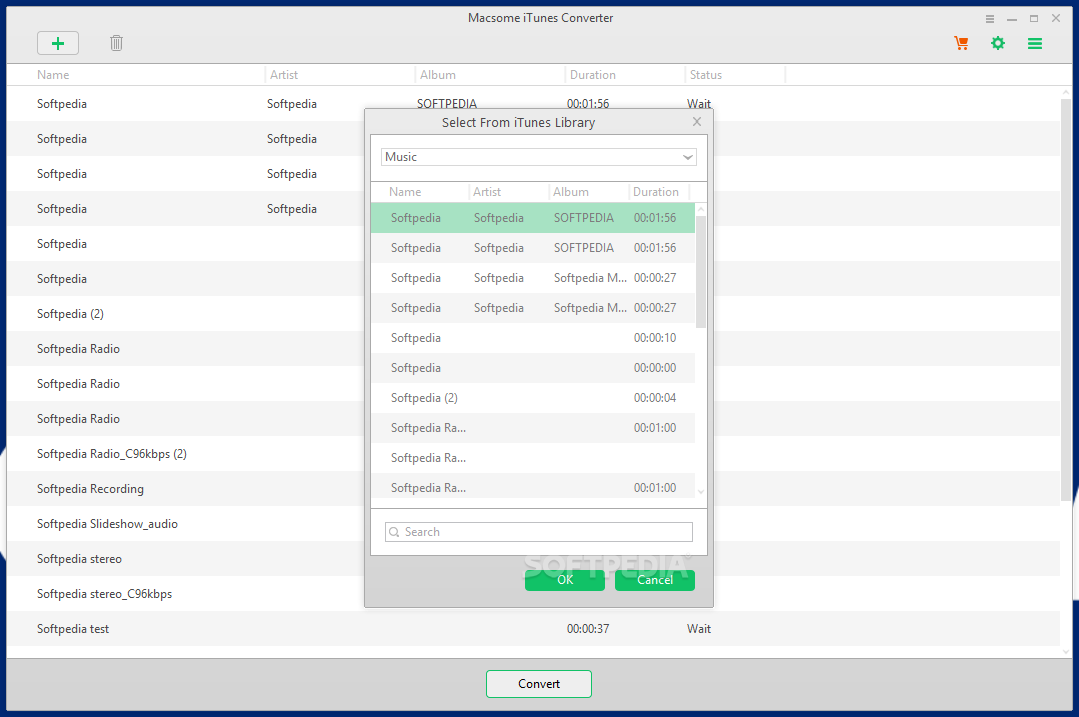The image size is (1079, 717).
Task: Click the trash delete icon
Action: (116, 43)
